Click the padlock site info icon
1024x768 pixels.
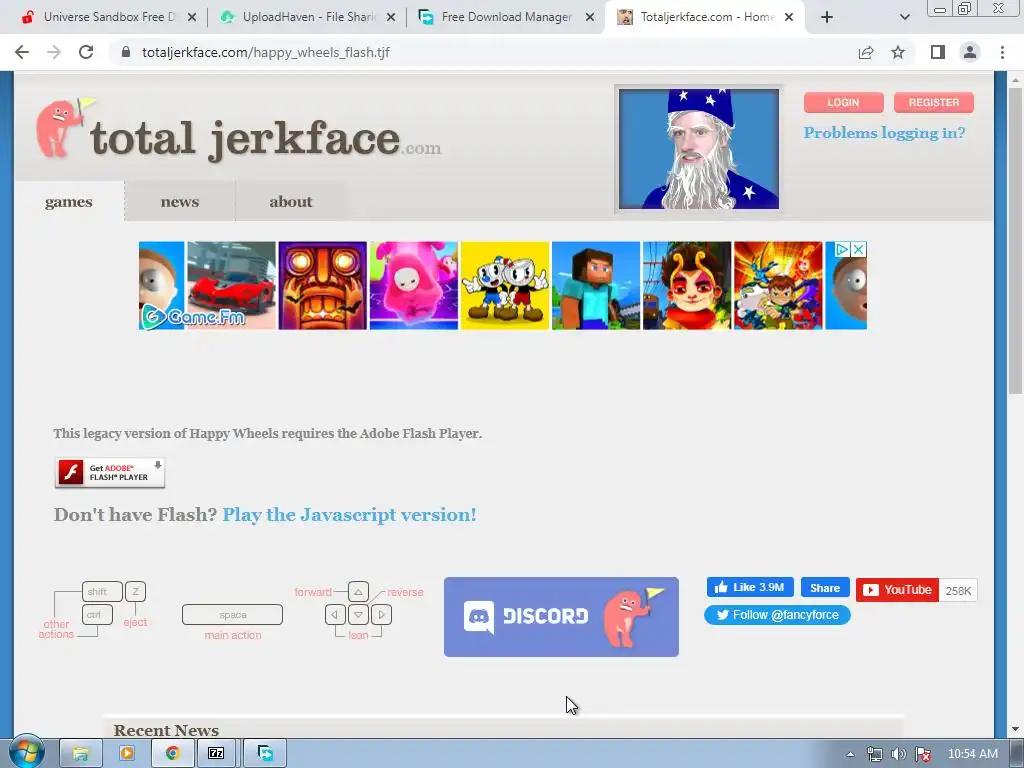point(126,52)
